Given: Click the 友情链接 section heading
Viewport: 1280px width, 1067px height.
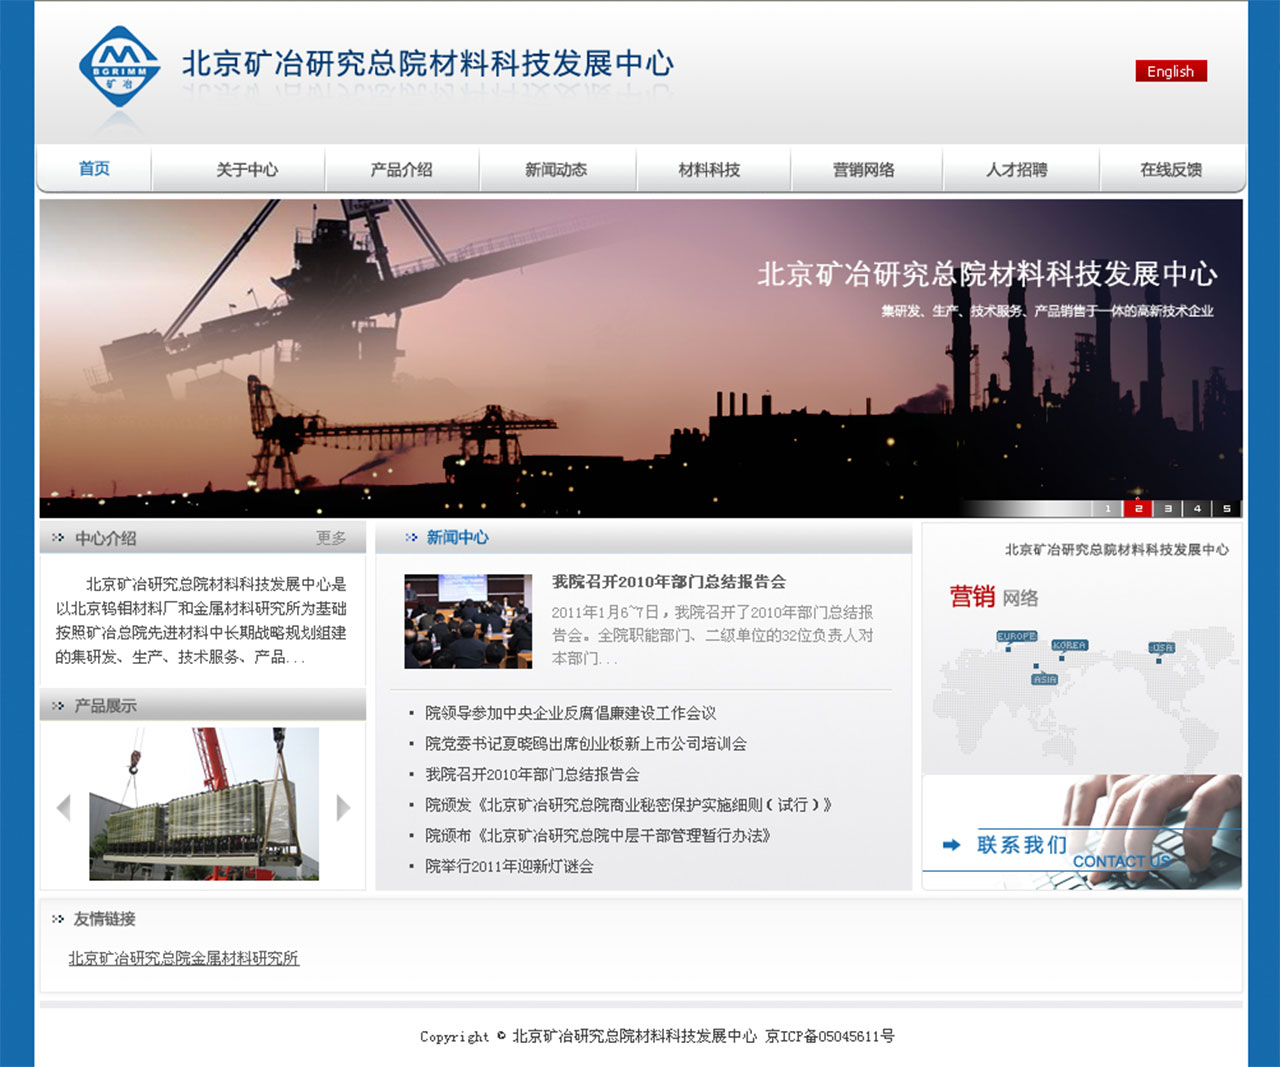Looking at the screenshot, I should click(x=105, y=919).
